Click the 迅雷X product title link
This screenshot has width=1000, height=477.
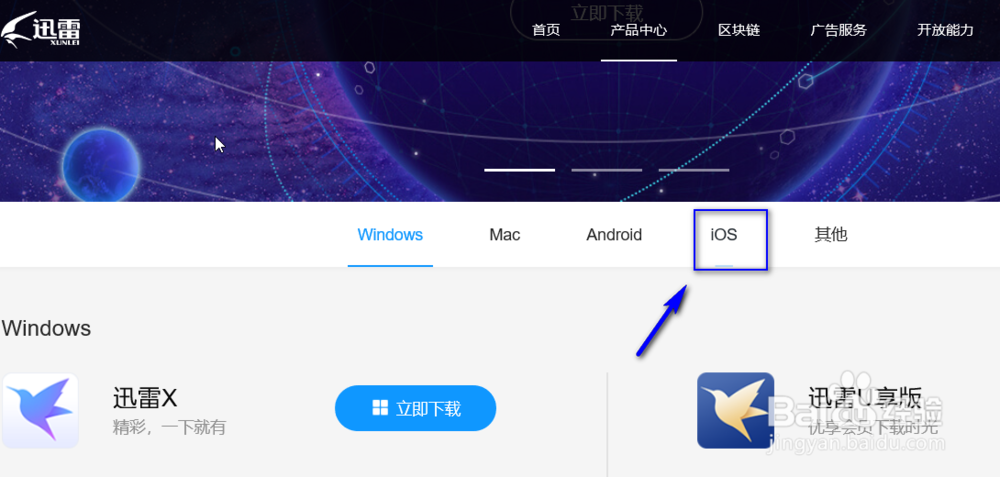pyautogui.click(x=145, y=399)
